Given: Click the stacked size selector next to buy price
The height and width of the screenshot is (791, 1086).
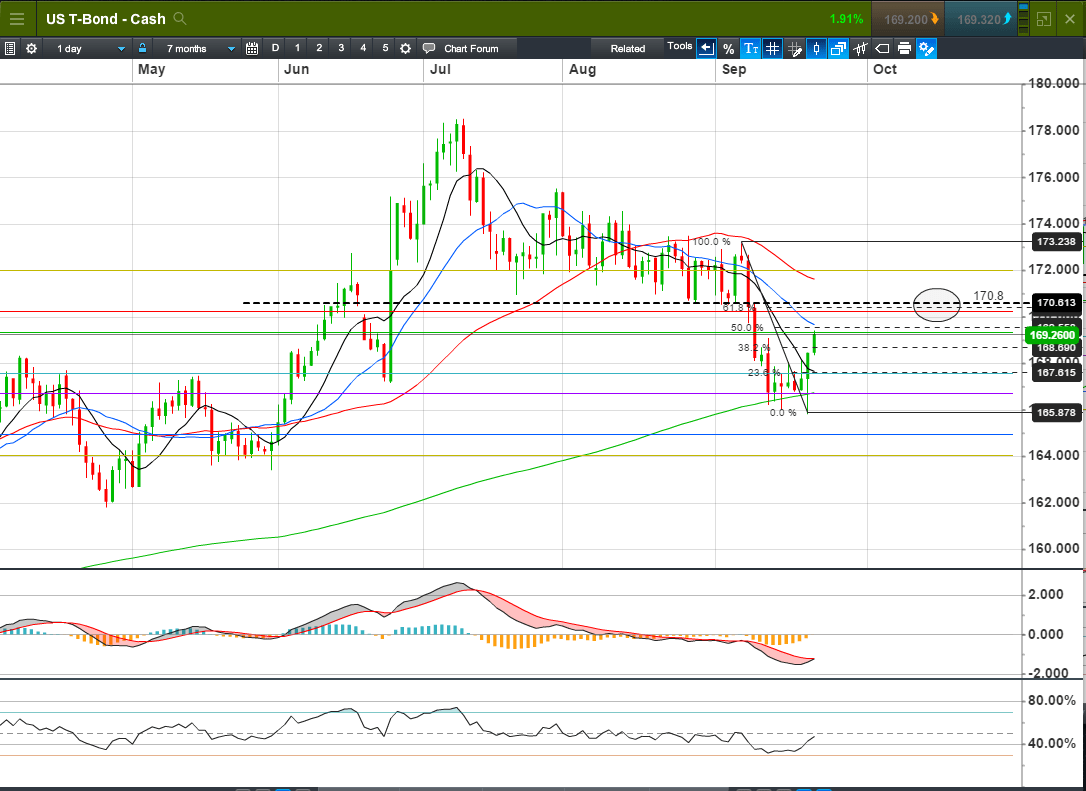Looking at the screenshot, I should pos(1023,19).
